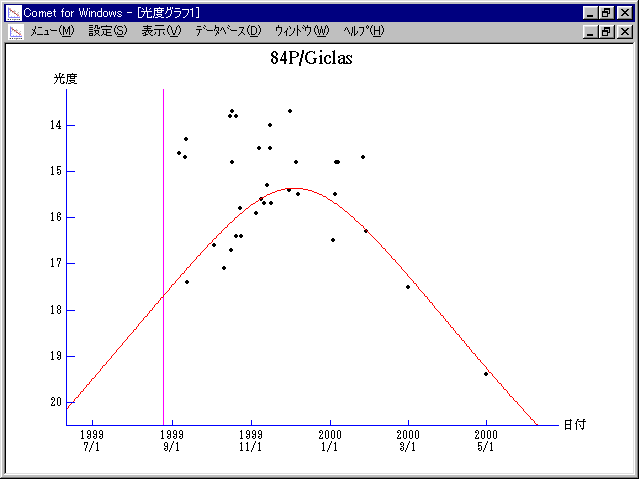
Task: Click the Comet app icon in title bar
Action: [x=14, y=13]
